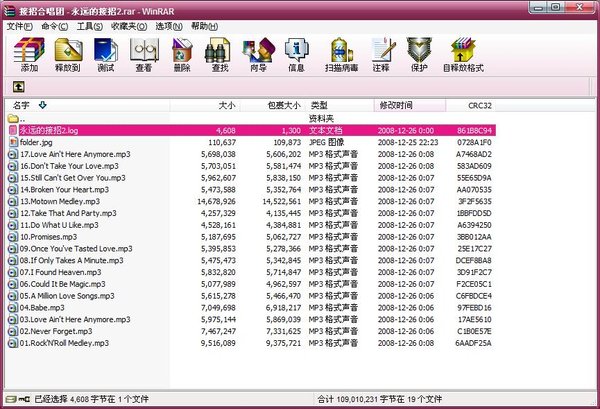
Task: Click CRC32 value 861B8C94
Action: [x=474, y=130]
